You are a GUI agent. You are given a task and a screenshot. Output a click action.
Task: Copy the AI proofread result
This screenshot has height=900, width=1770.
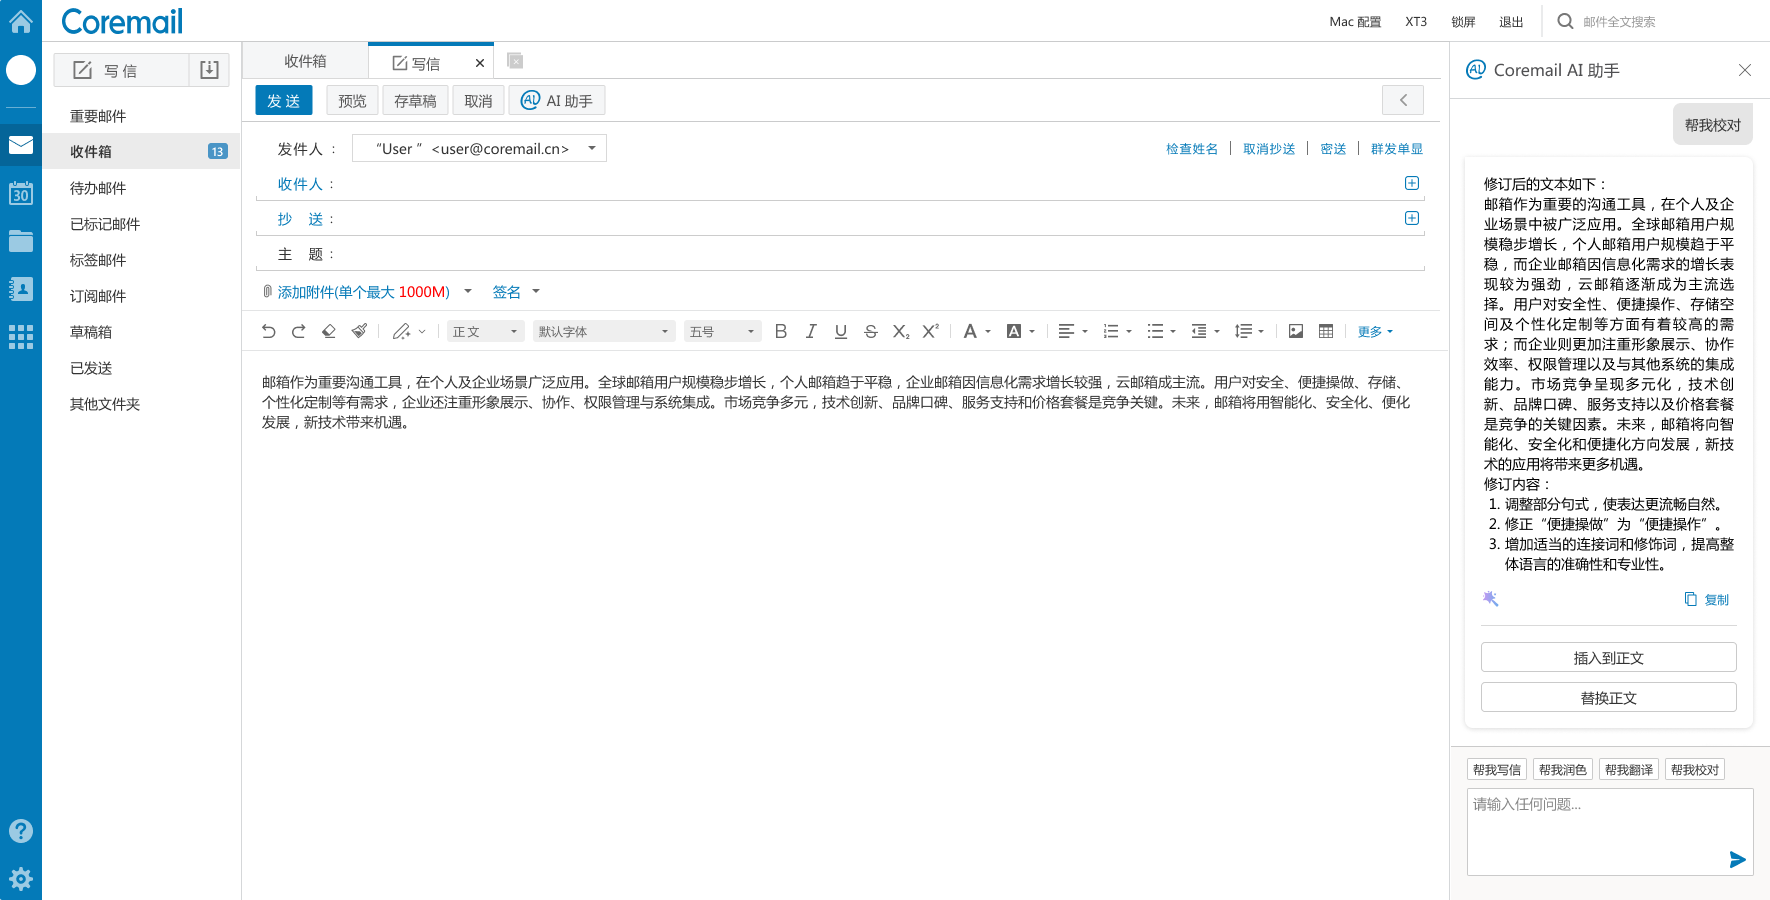[x=1707, y=599]
